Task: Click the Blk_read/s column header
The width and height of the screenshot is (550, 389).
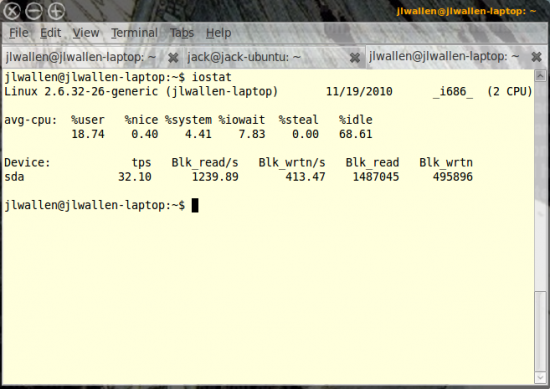Action: tap(205, 163)
